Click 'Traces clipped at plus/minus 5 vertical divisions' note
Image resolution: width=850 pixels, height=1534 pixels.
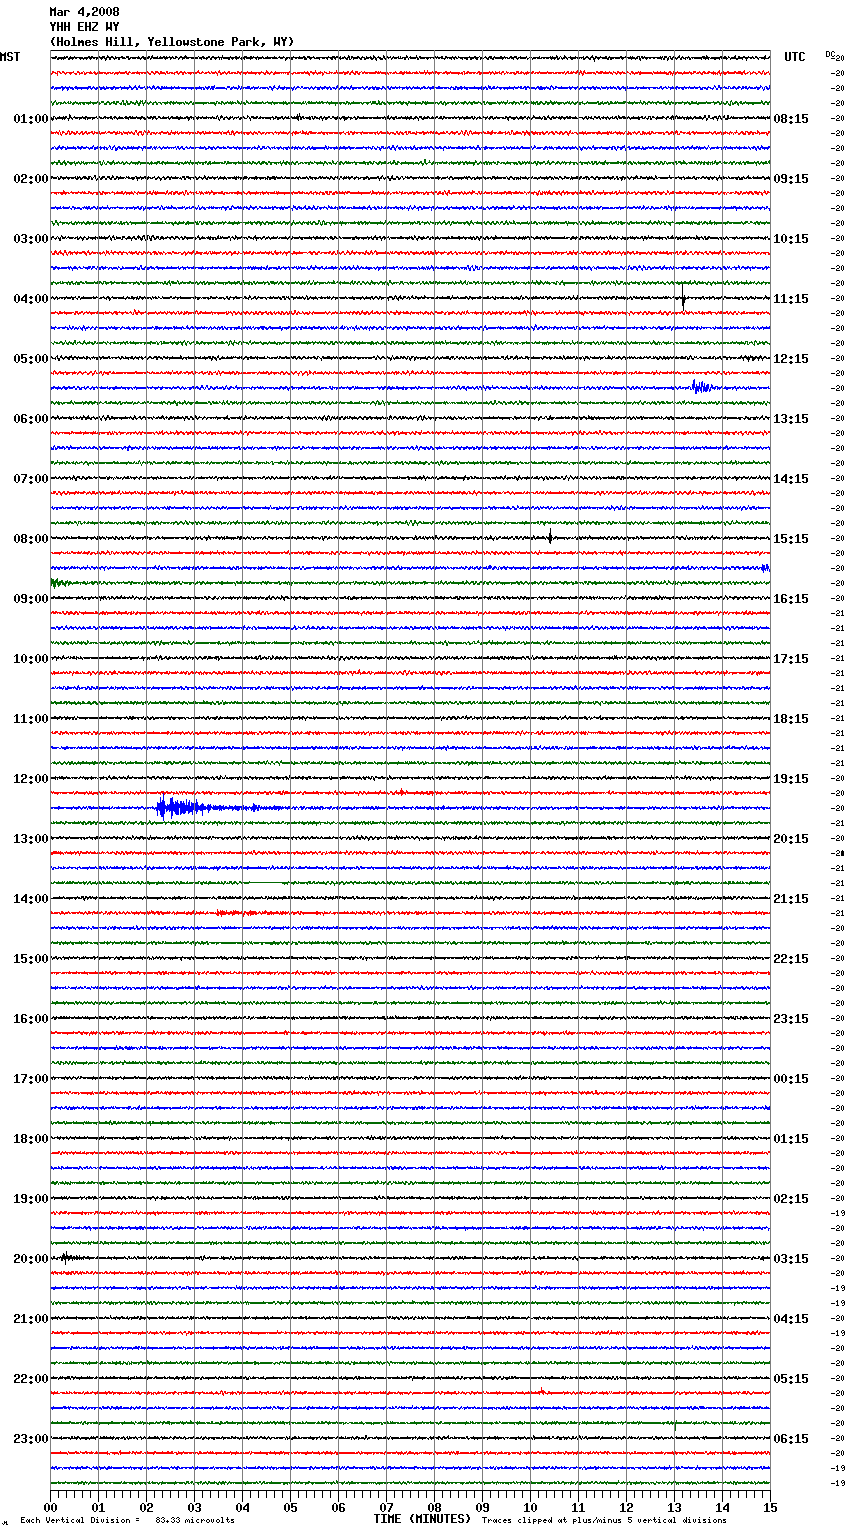click(604, 1520)
